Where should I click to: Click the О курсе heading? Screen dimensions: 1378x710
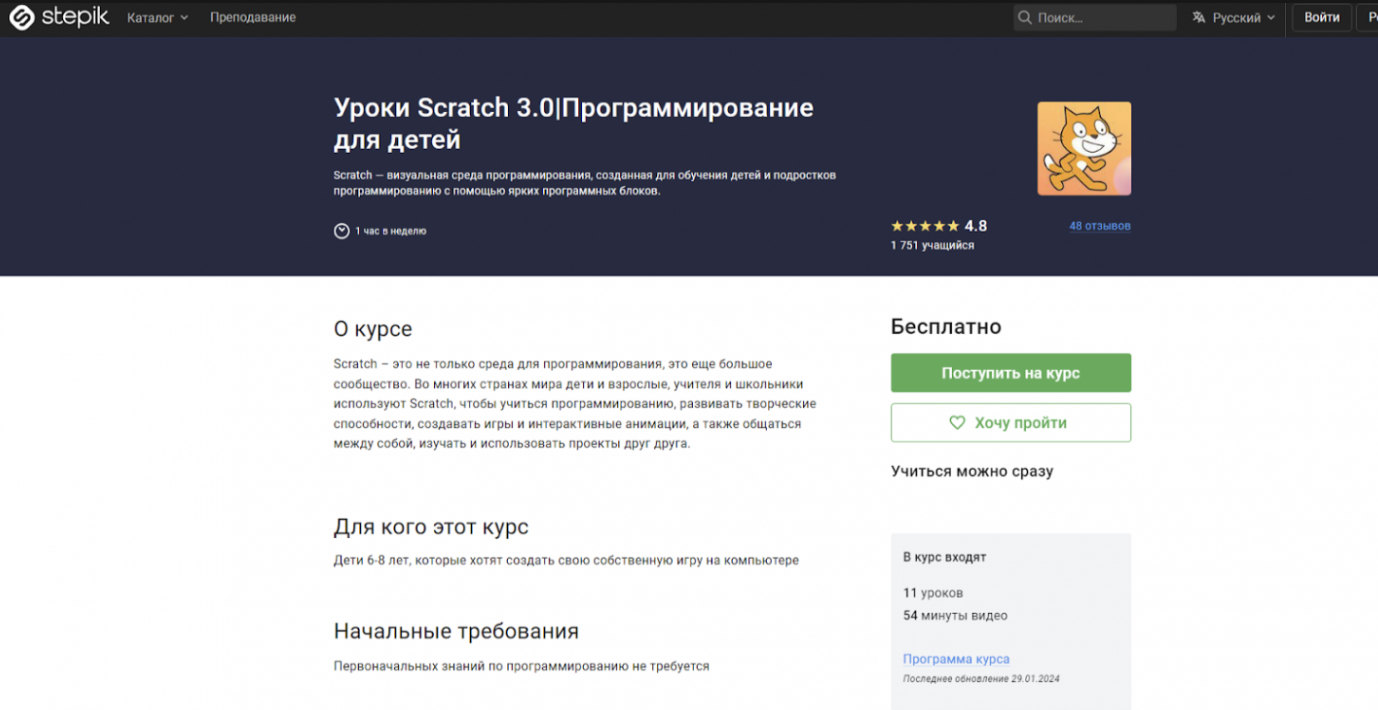click(x=373, y=329)
